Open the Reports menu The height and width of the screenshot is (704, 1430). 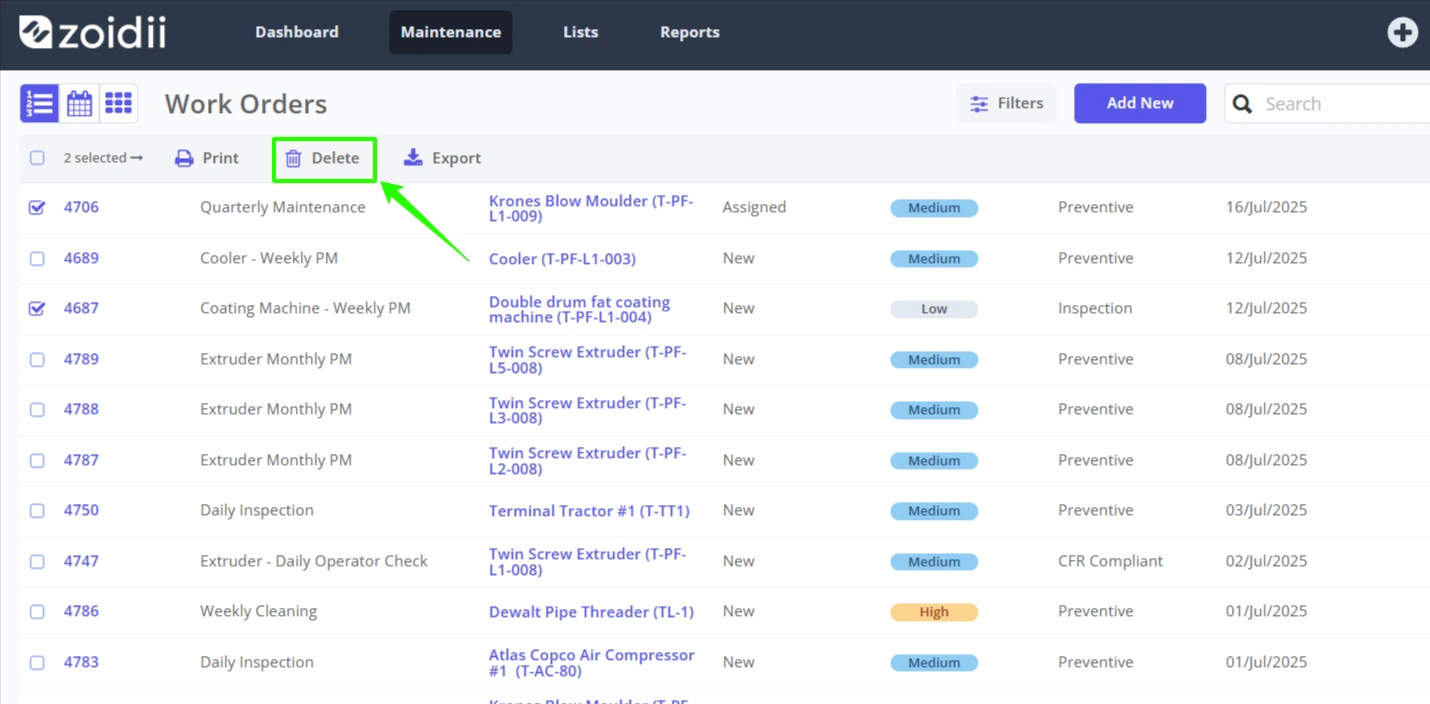tap(690, 32)
